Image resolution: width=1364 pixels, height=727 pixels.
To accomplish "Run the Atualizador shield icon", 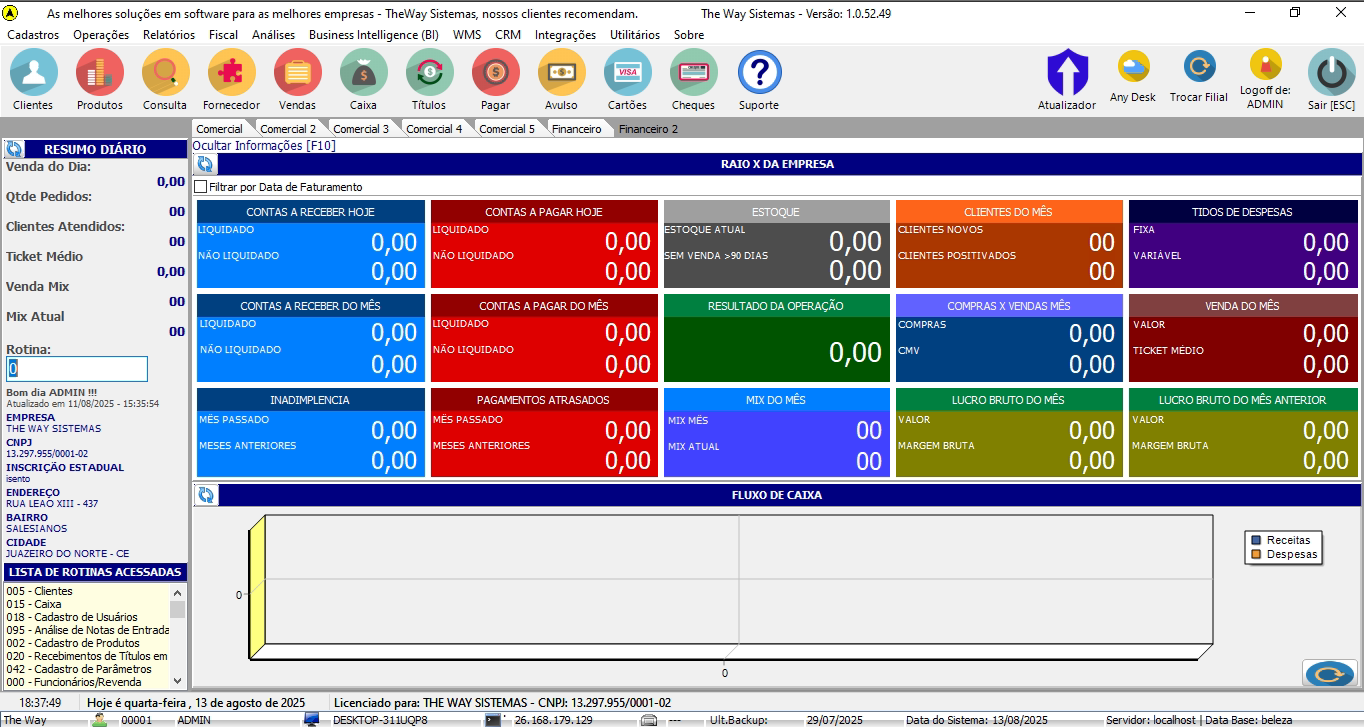I will (1066, 74).
